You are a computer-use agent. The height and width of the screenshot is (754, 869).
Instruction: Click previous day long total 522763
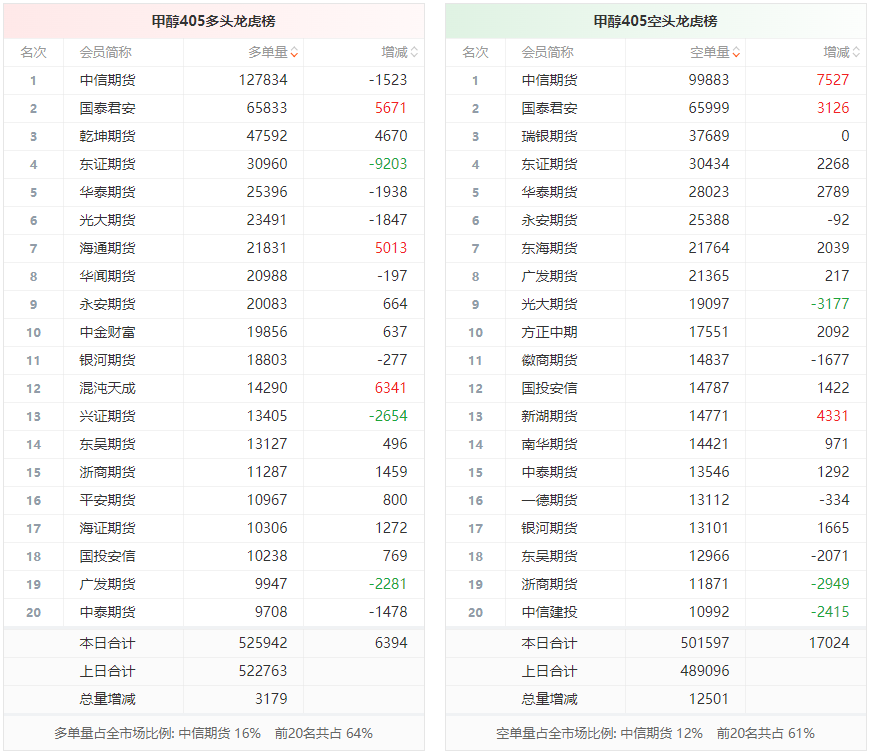tap(263, 671)
